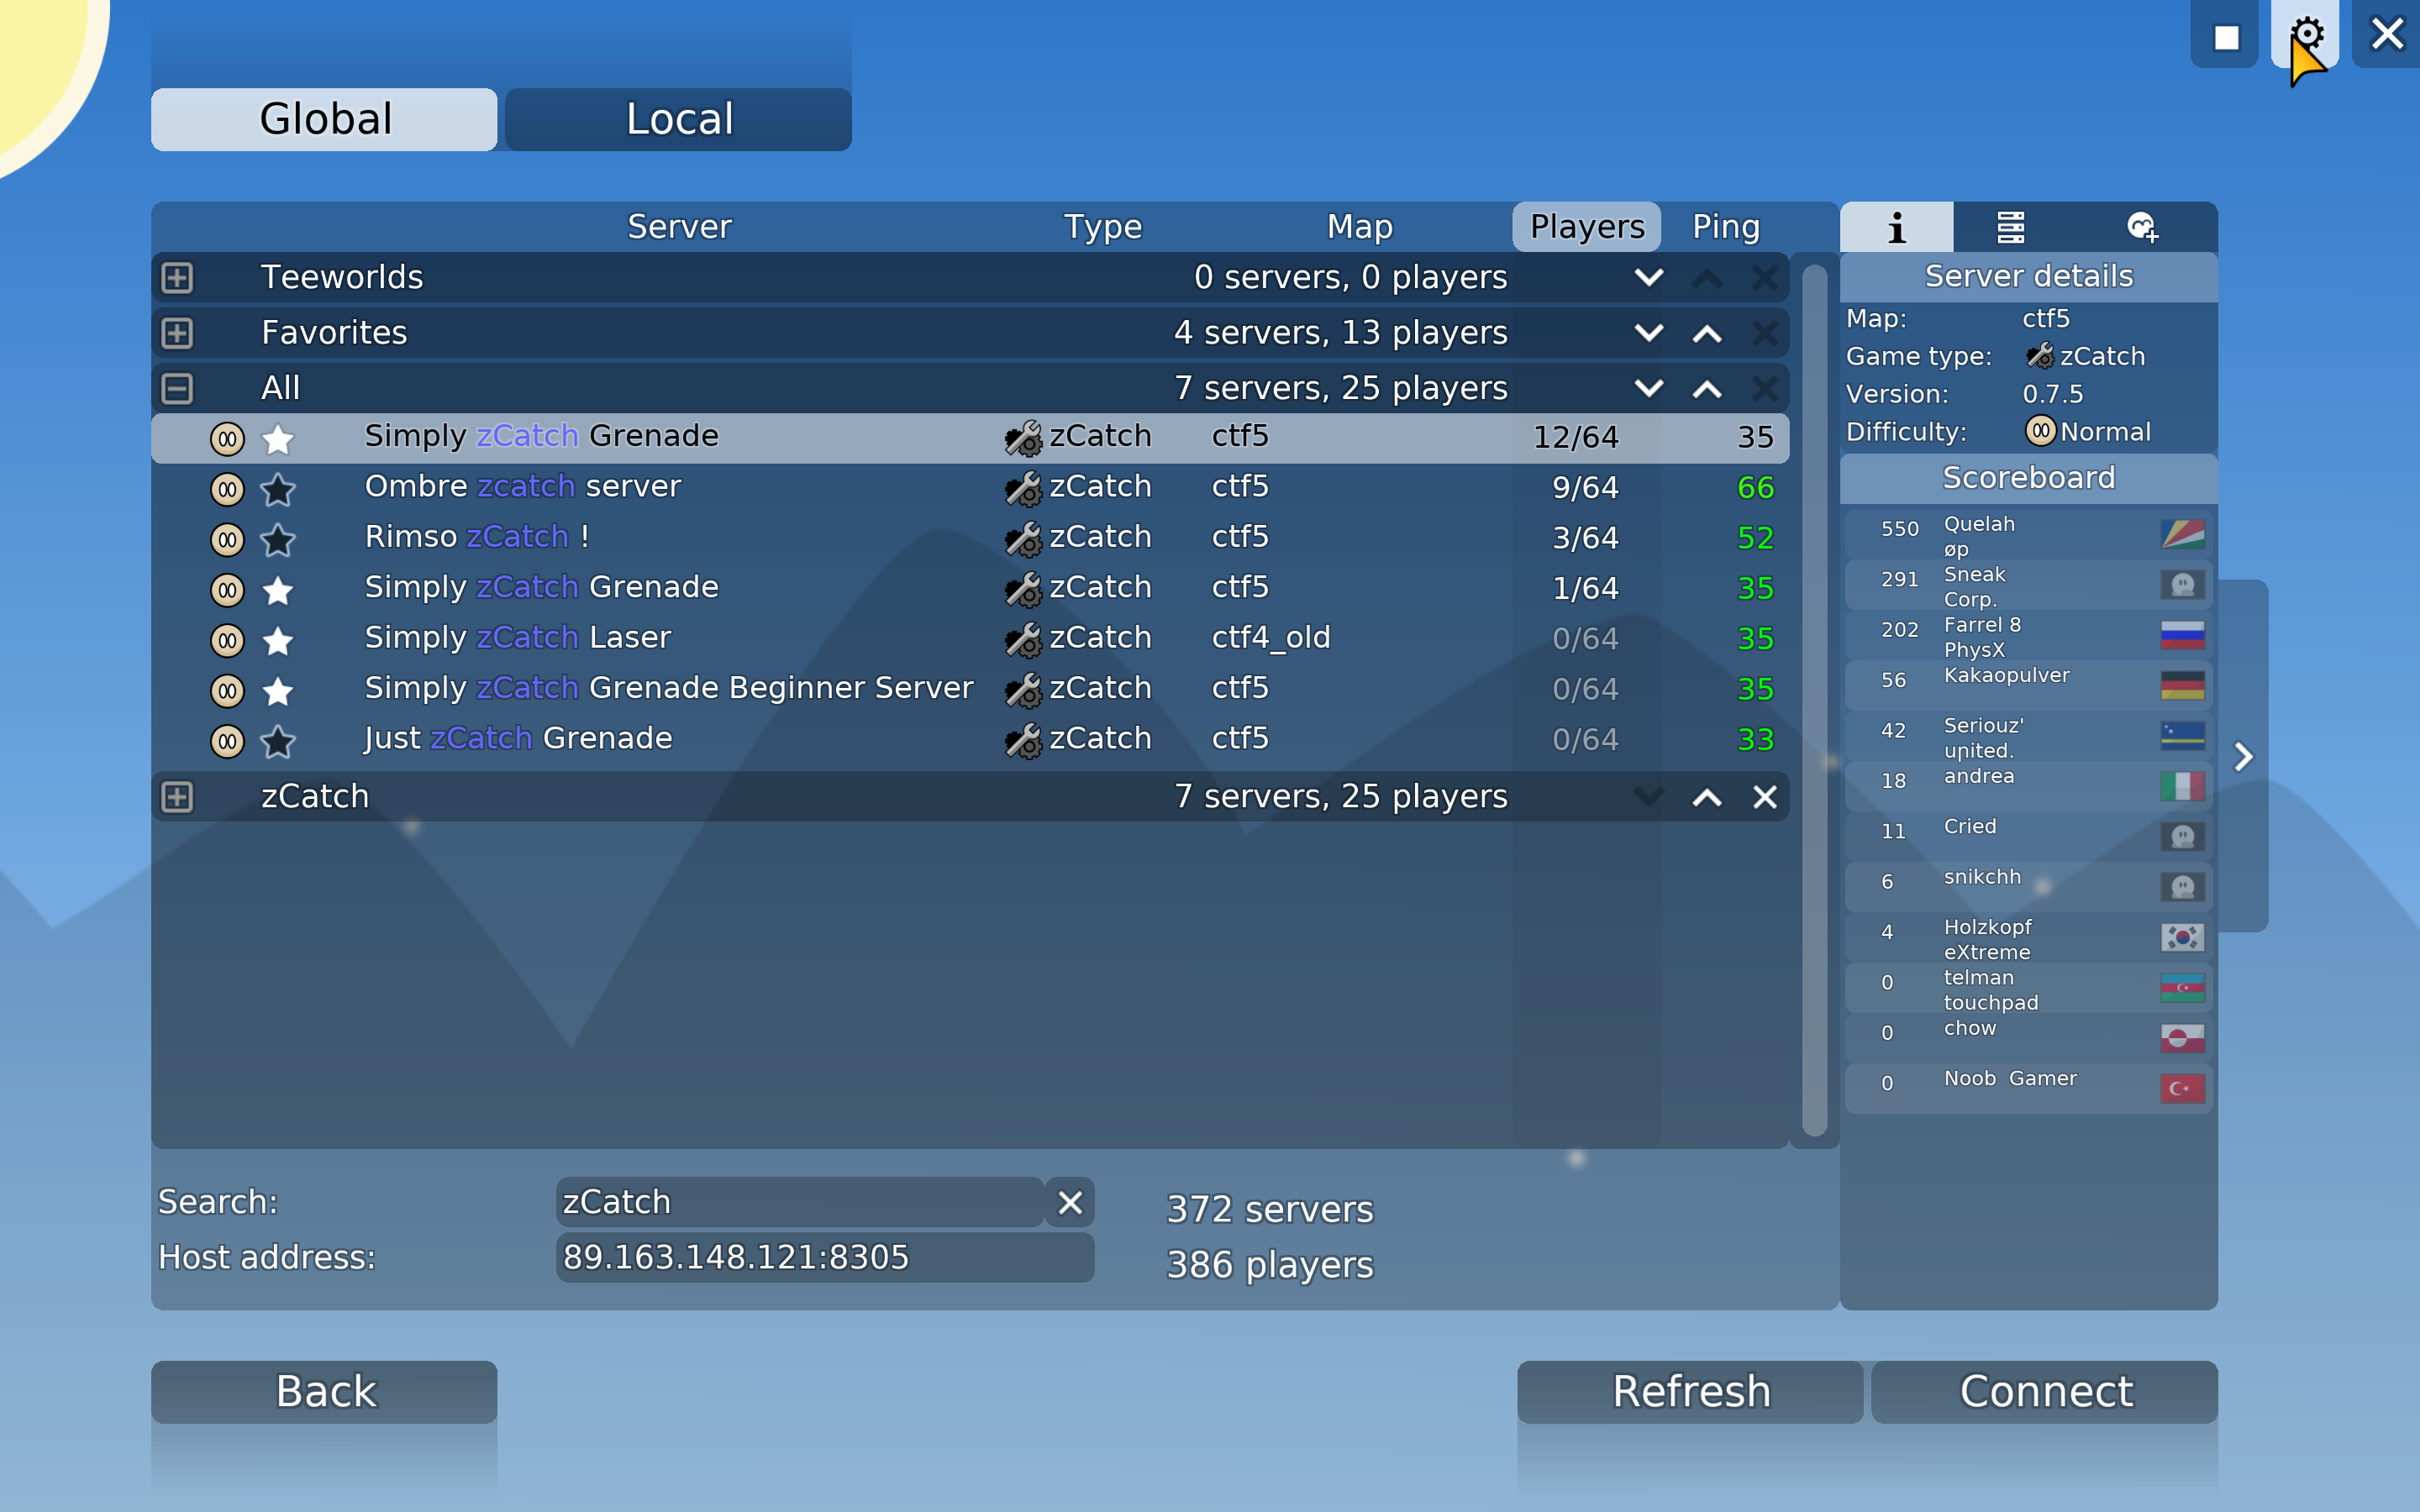Click Kakaopulver's German flag in scoreboard
This screenshot has width=2420, height=1512.
point(2182,685)
